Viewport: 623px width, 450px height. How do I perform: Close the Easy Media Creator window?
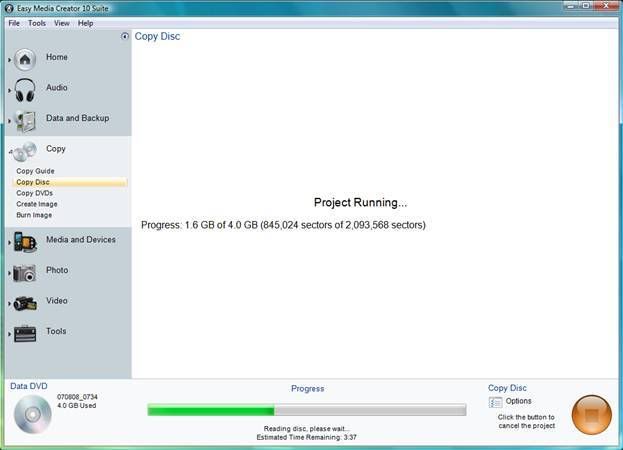tap(606, 6)
